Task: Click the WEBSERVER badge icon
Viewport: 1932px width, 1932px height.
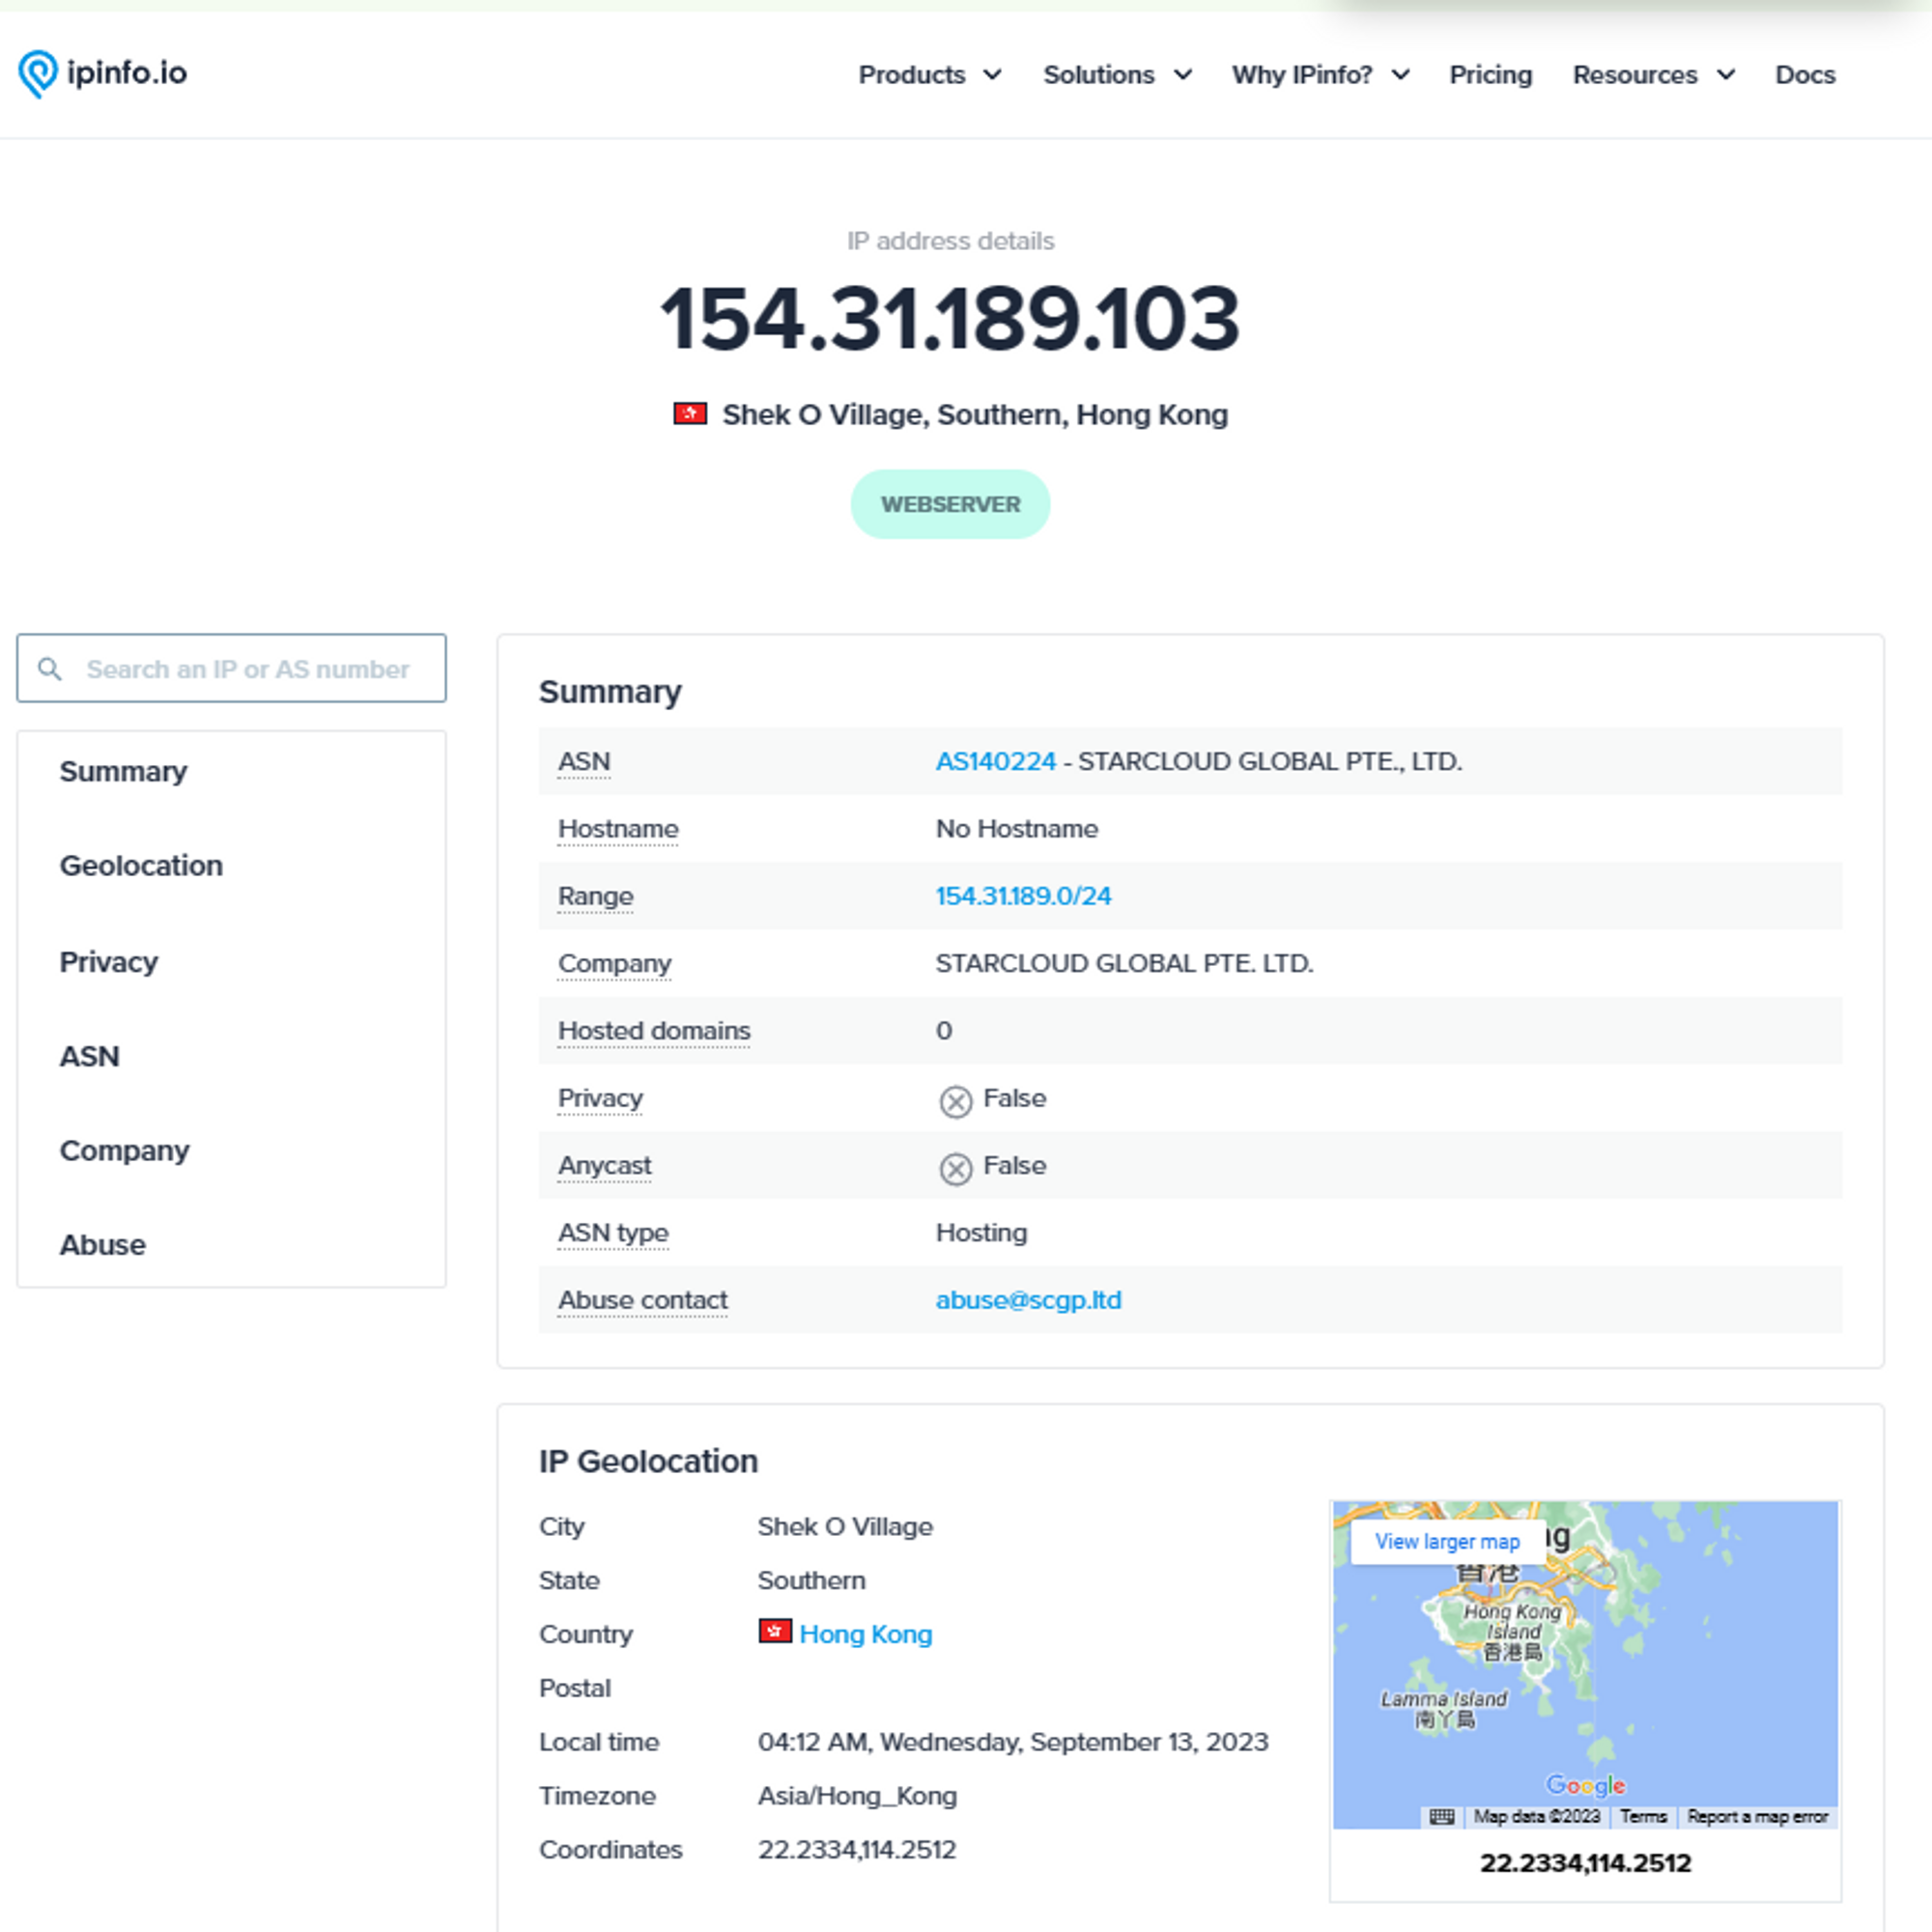Action: [x=951, y=504]
